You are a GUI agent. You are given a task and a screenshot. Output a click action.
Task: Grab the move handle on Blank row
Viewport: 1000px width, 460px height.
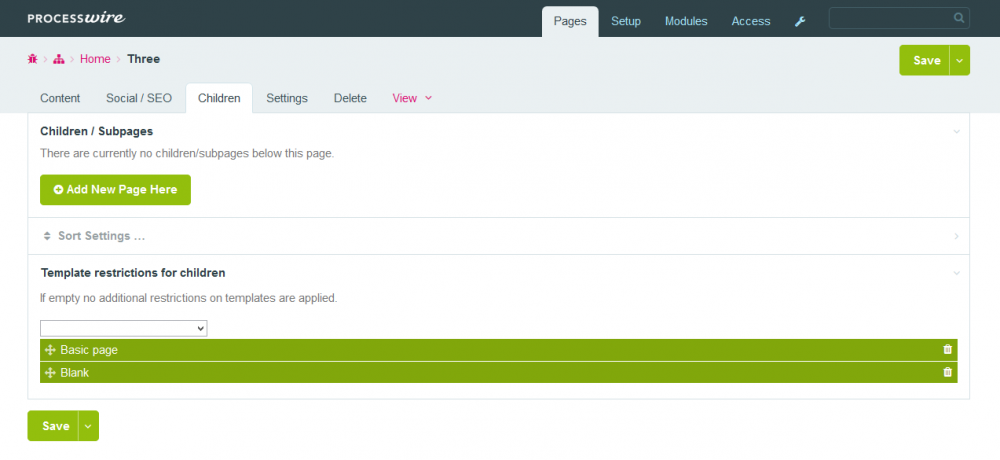tap(50, 372)
